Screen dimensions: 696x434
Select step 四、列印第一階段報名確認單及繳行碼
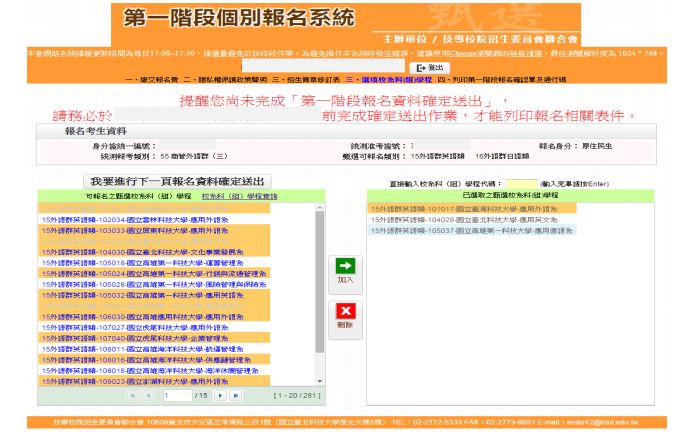(502, 80)
